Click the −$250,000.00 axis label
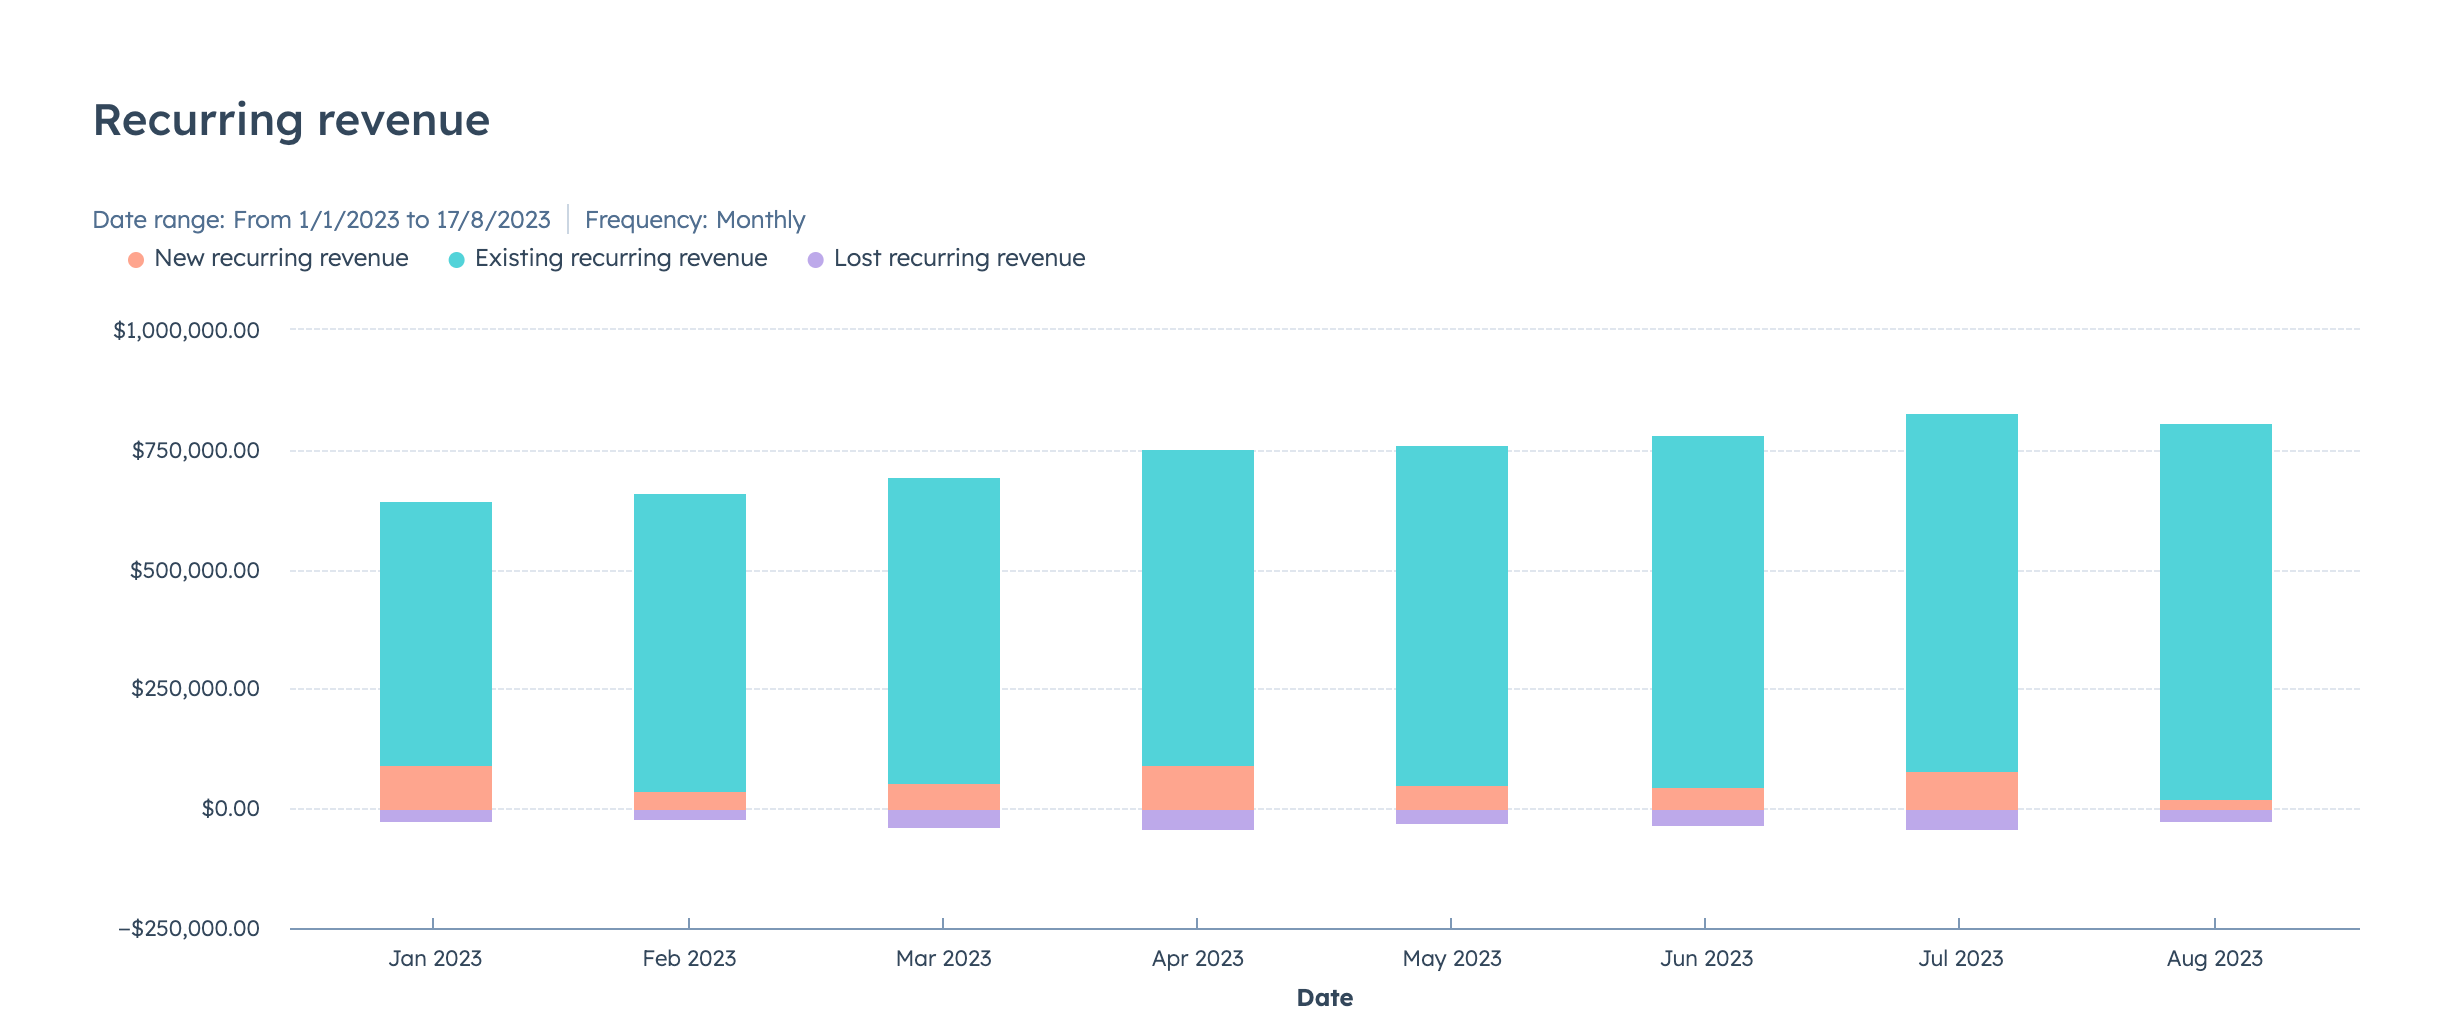Viewport: 2446px width, 1036px height. coord(189,928)
